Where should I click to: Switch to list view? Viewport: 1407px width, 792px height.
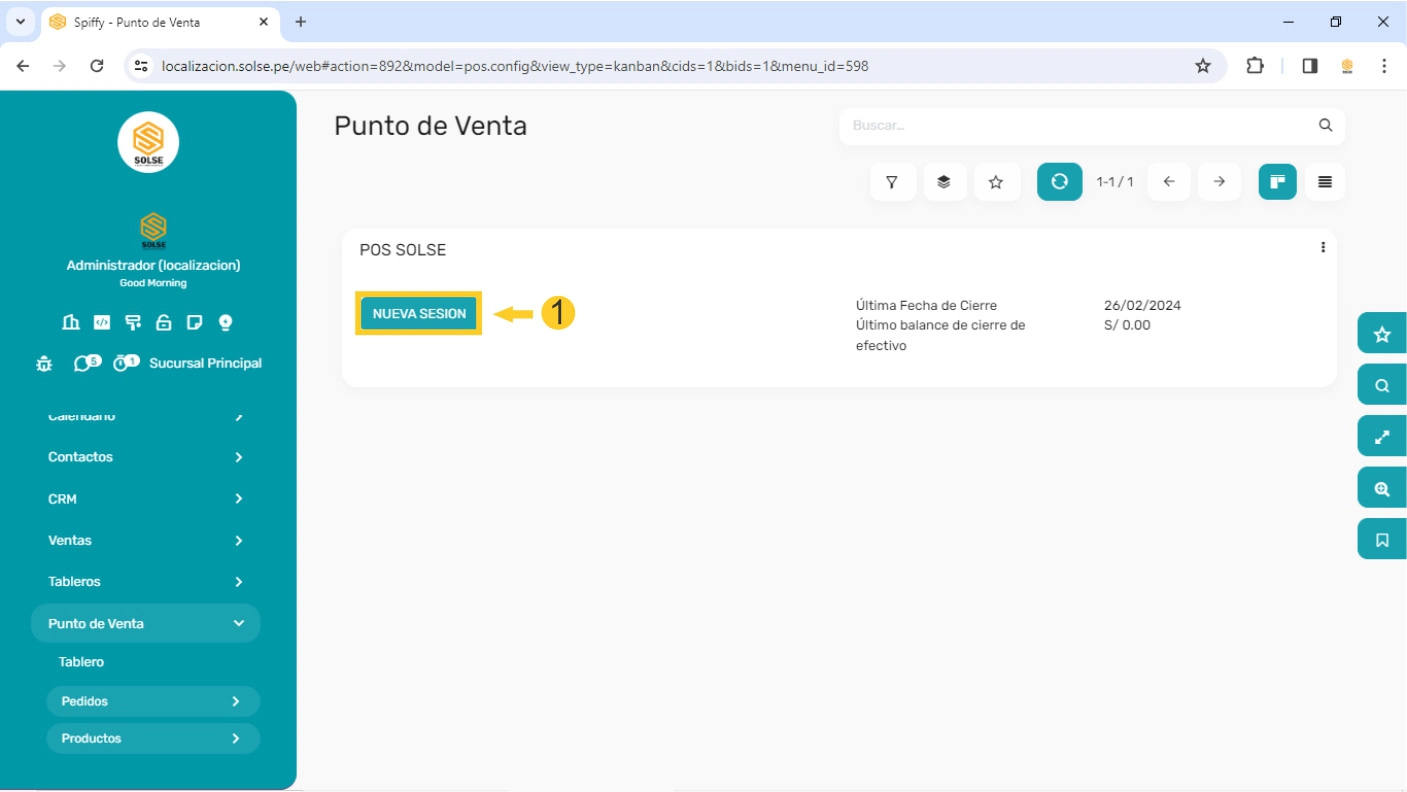click(x=1325, y=182)
